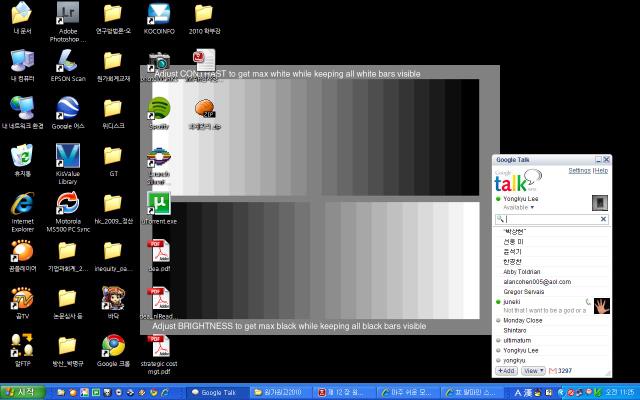Open the Settings link in Google Talk

tap(579, 171)
